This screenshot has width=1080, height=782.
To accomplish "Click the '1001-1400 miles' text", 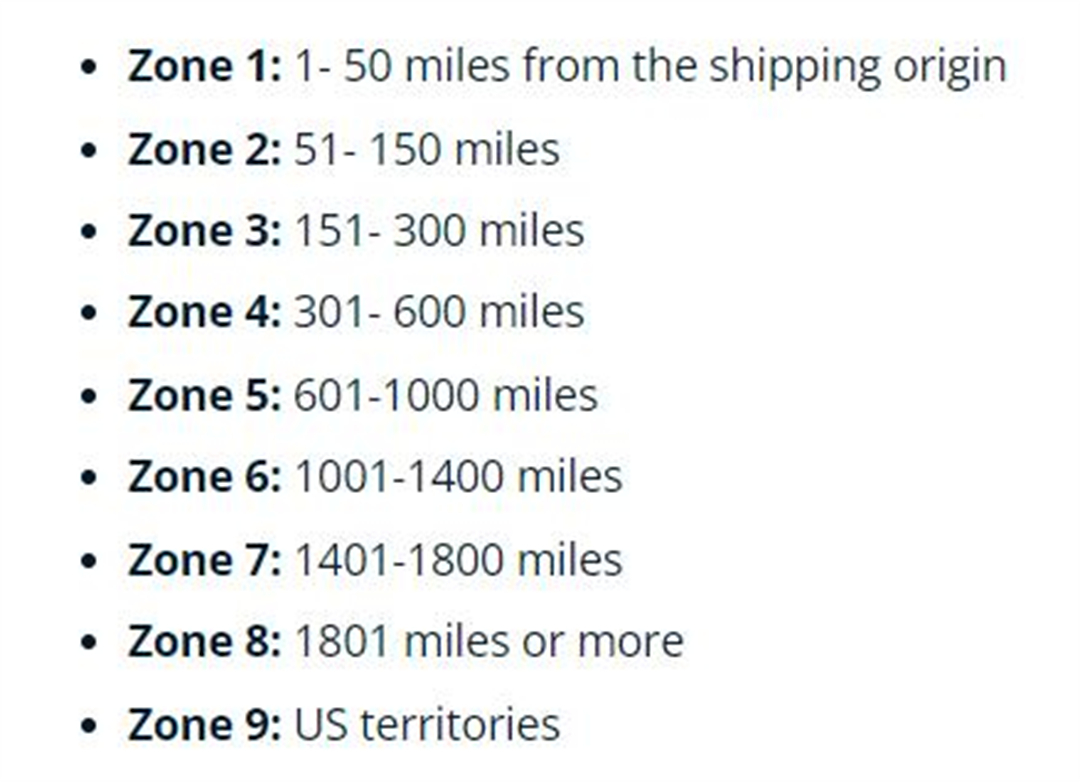I will (x=459, y=476).
